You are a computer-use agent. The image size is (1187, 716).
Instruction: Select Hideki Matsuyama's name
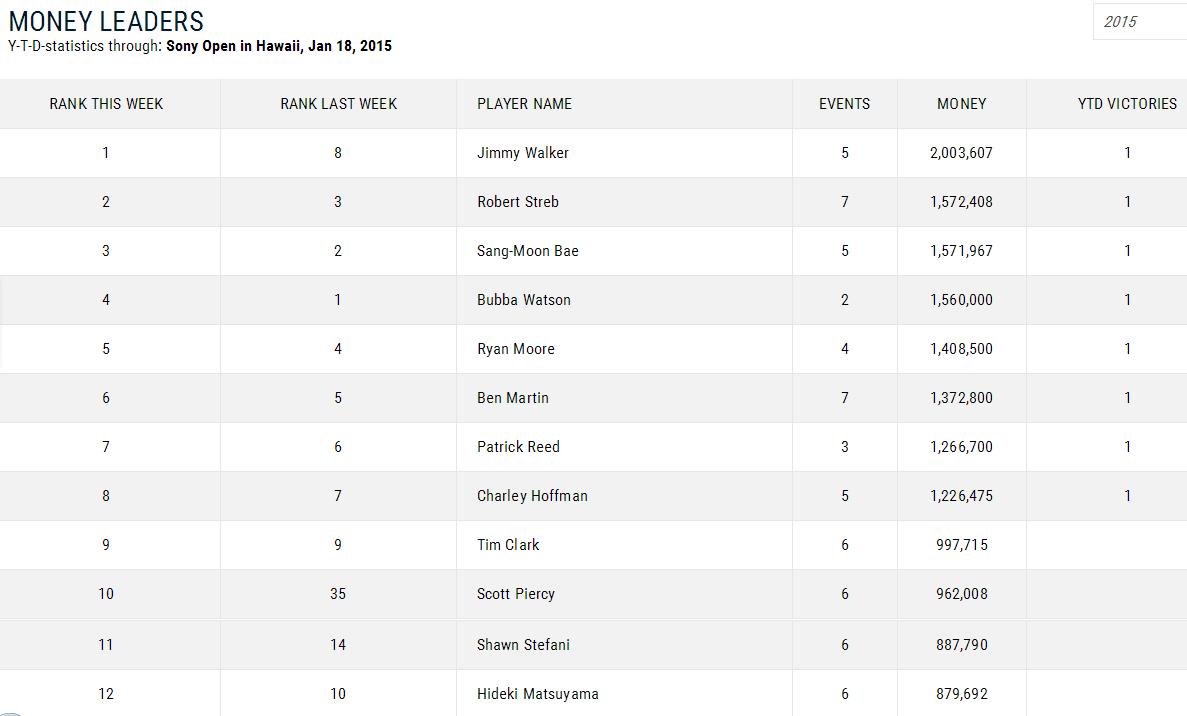(x=538, y=694)
